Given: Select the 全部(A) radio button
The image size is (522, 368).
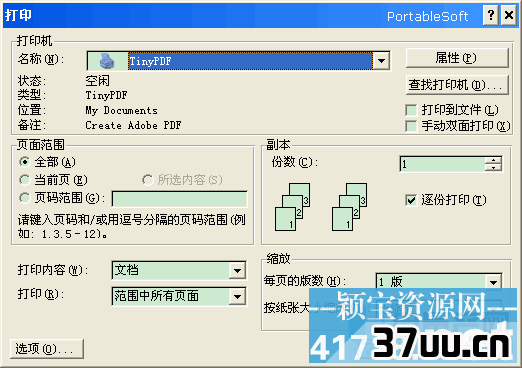Looking at the screenshot, I should [x=25, y=162].
